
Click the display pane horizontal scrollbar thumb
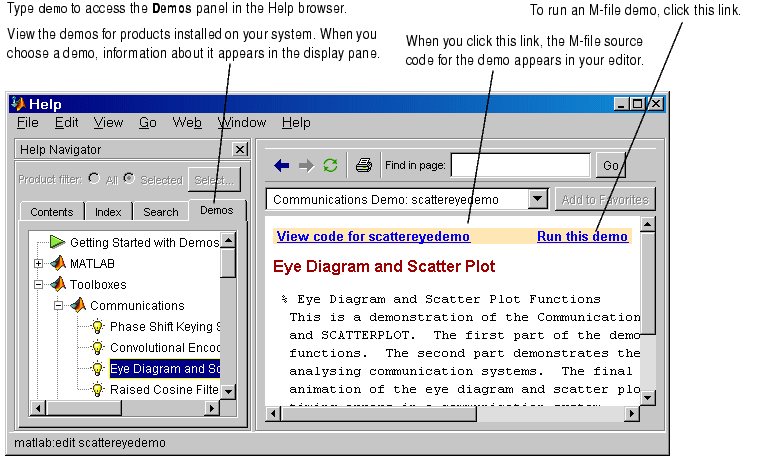[379, 414]
